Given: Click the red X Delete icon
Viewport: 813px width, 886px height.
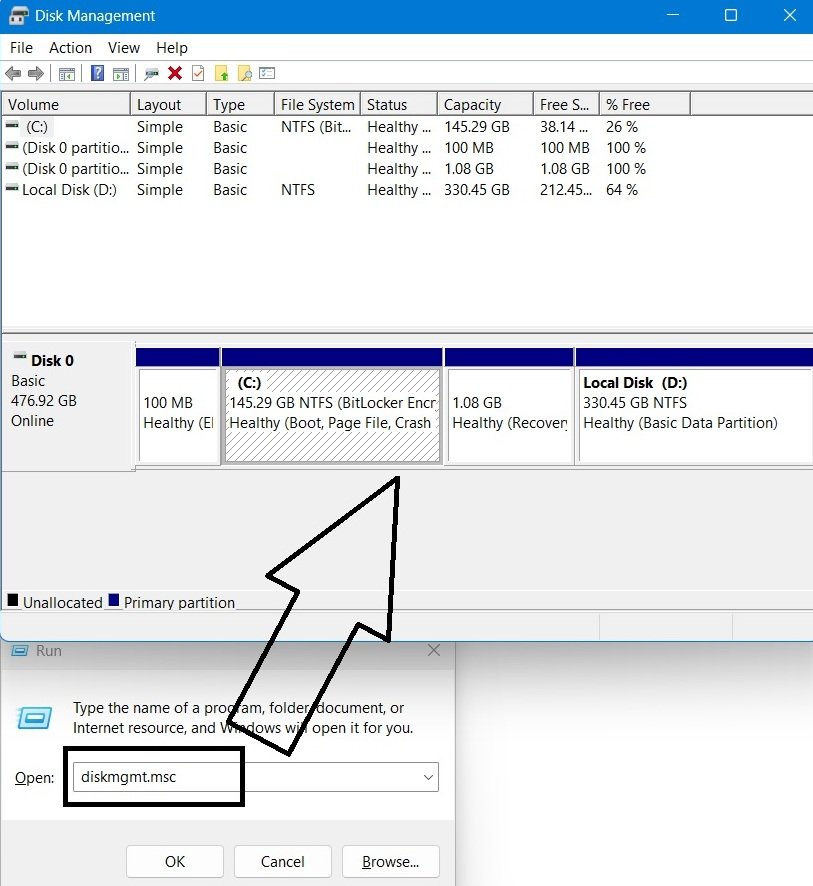Looking at the screenshot, I should [175, 73].
